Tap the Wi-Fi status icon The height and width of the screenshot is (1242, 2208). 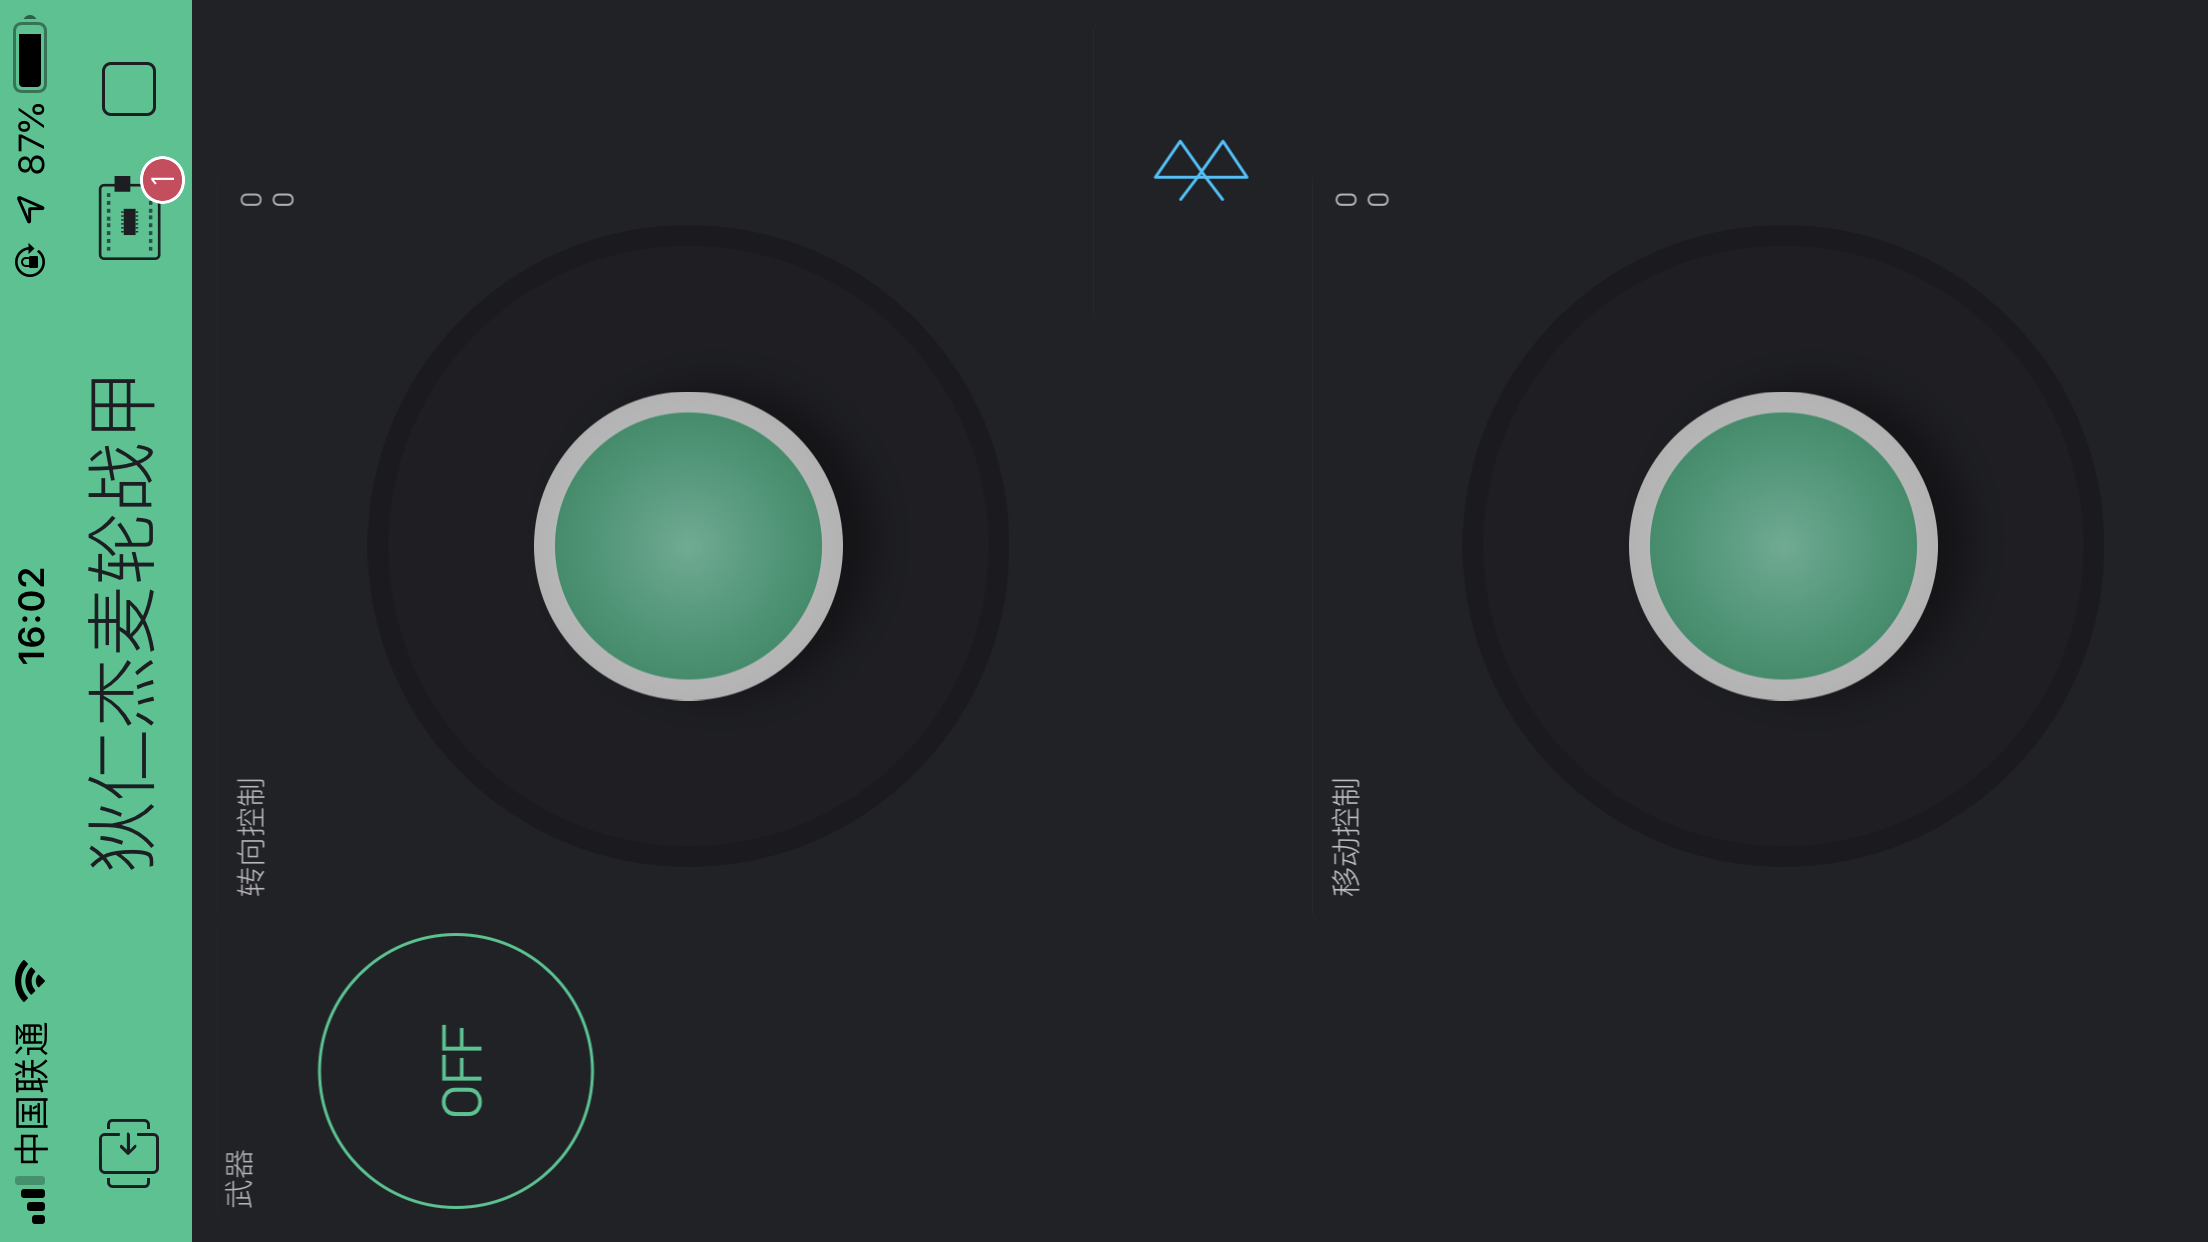tap(30, 981)
